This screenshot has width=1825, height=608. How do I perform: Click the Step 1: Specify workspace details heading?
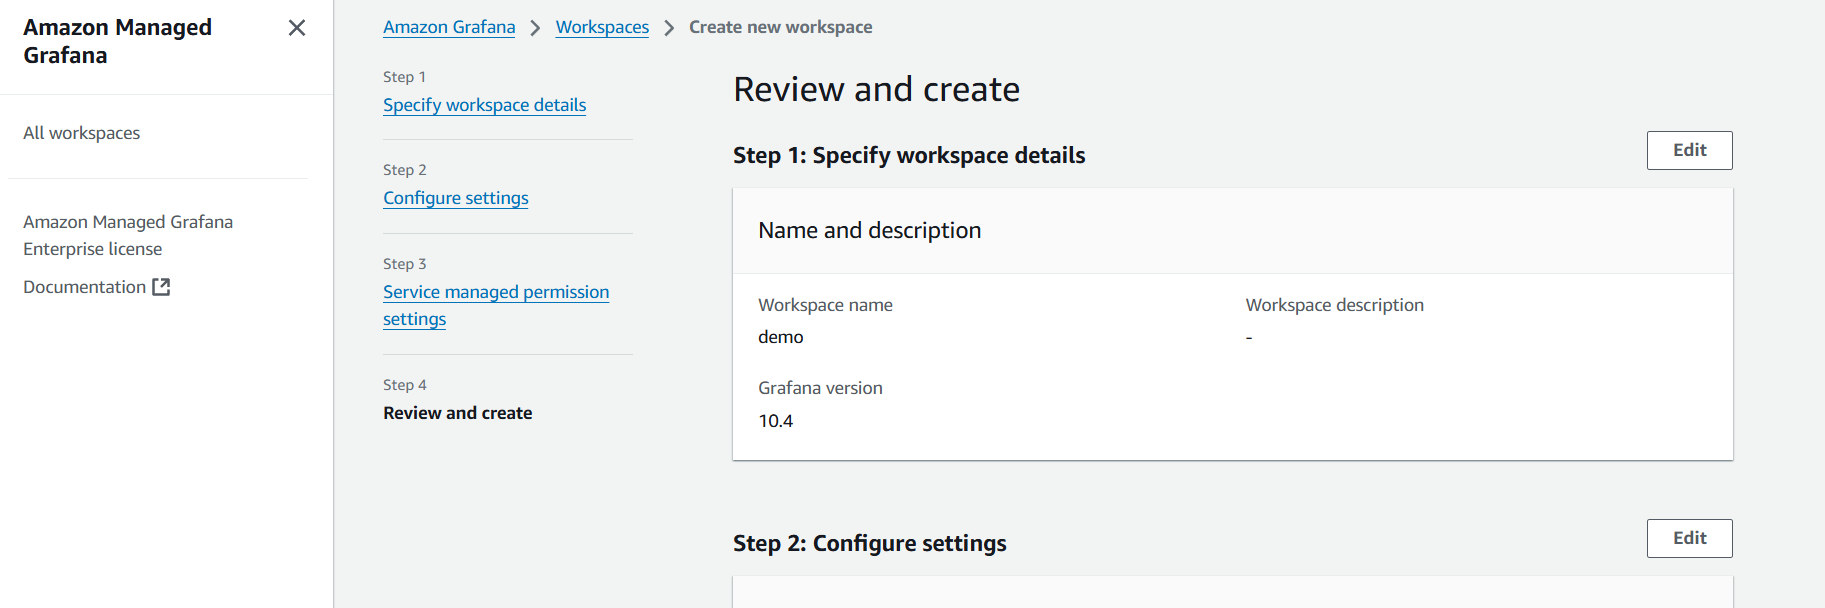pyautogui.click(x=909, y=155)
